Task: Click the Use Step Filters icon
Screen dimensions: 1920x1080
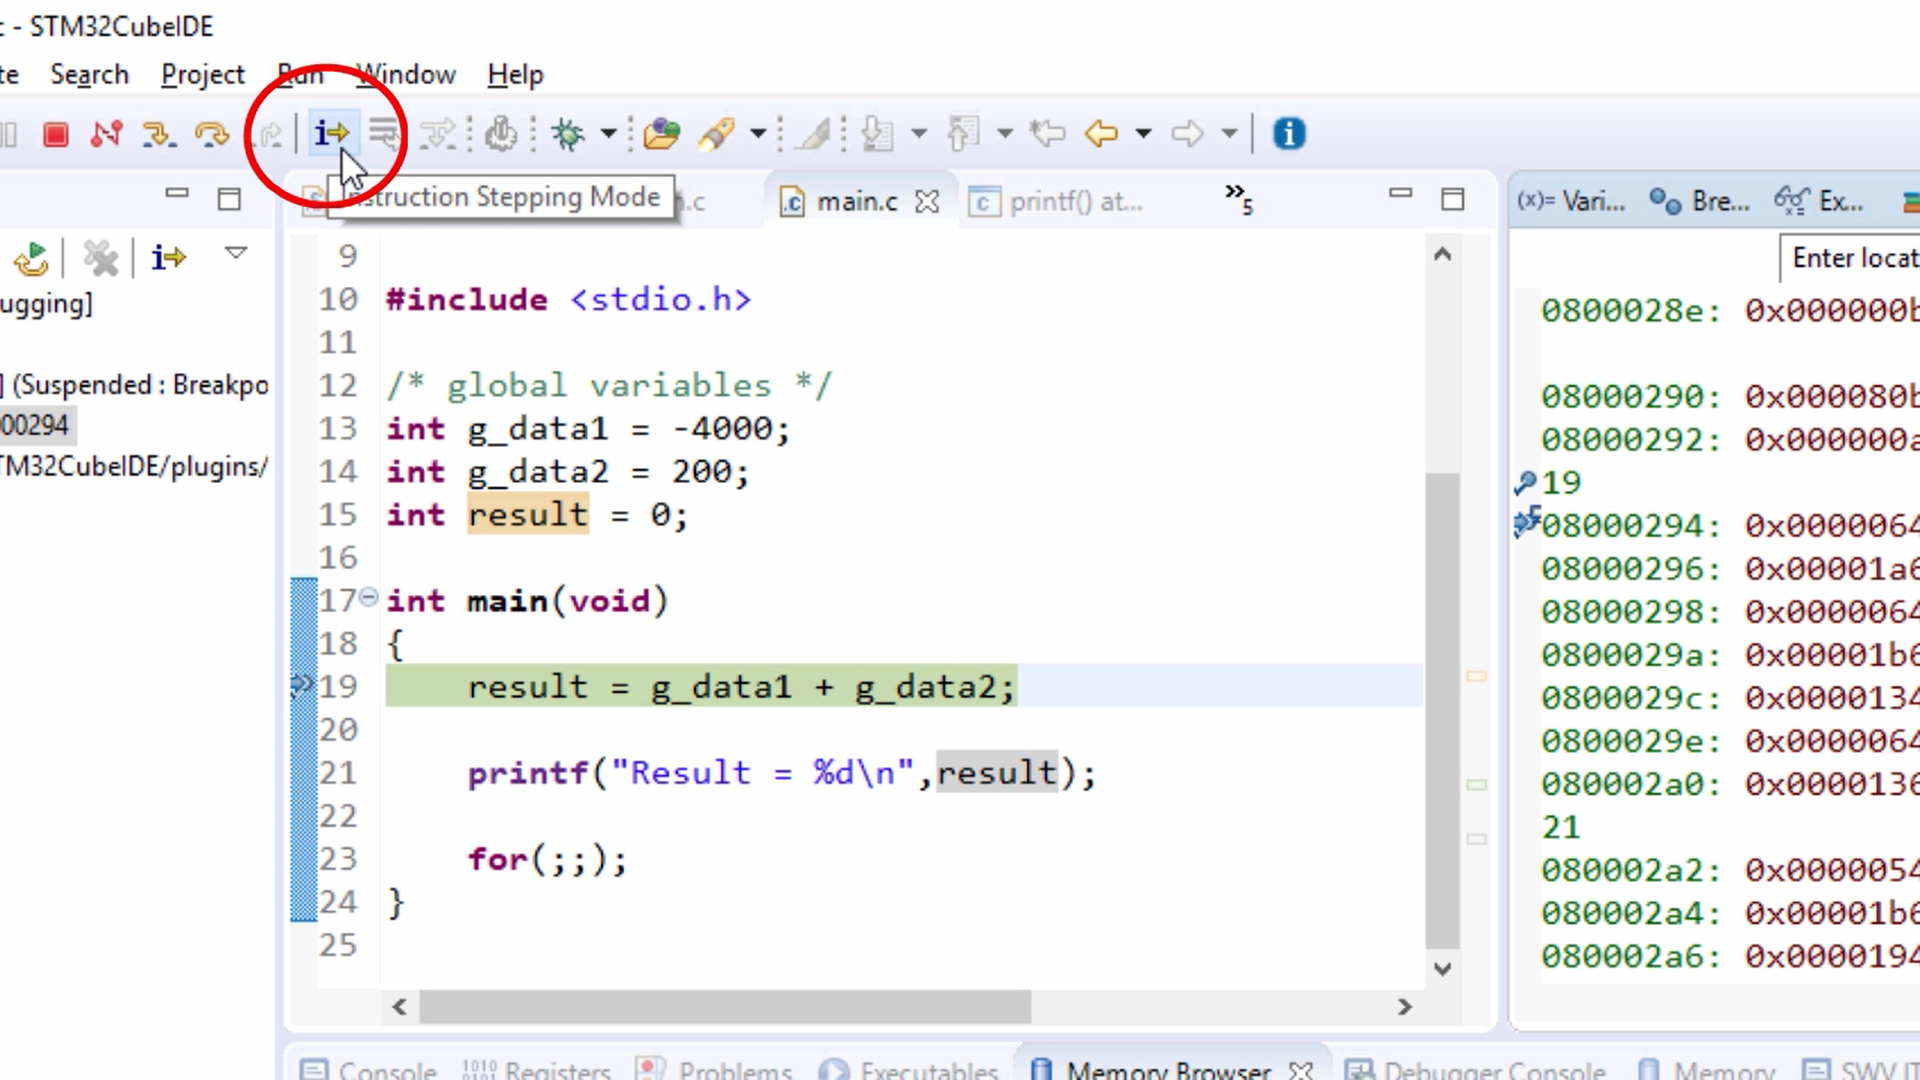Action: [438, 134]
